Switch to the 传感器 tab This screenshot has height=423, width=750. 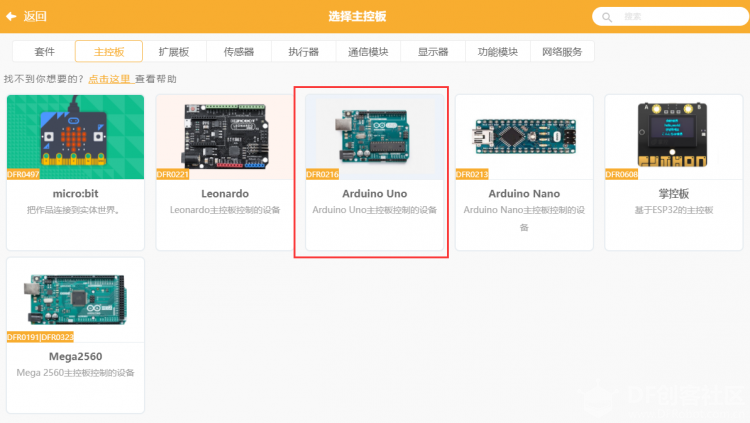[239, 52]
